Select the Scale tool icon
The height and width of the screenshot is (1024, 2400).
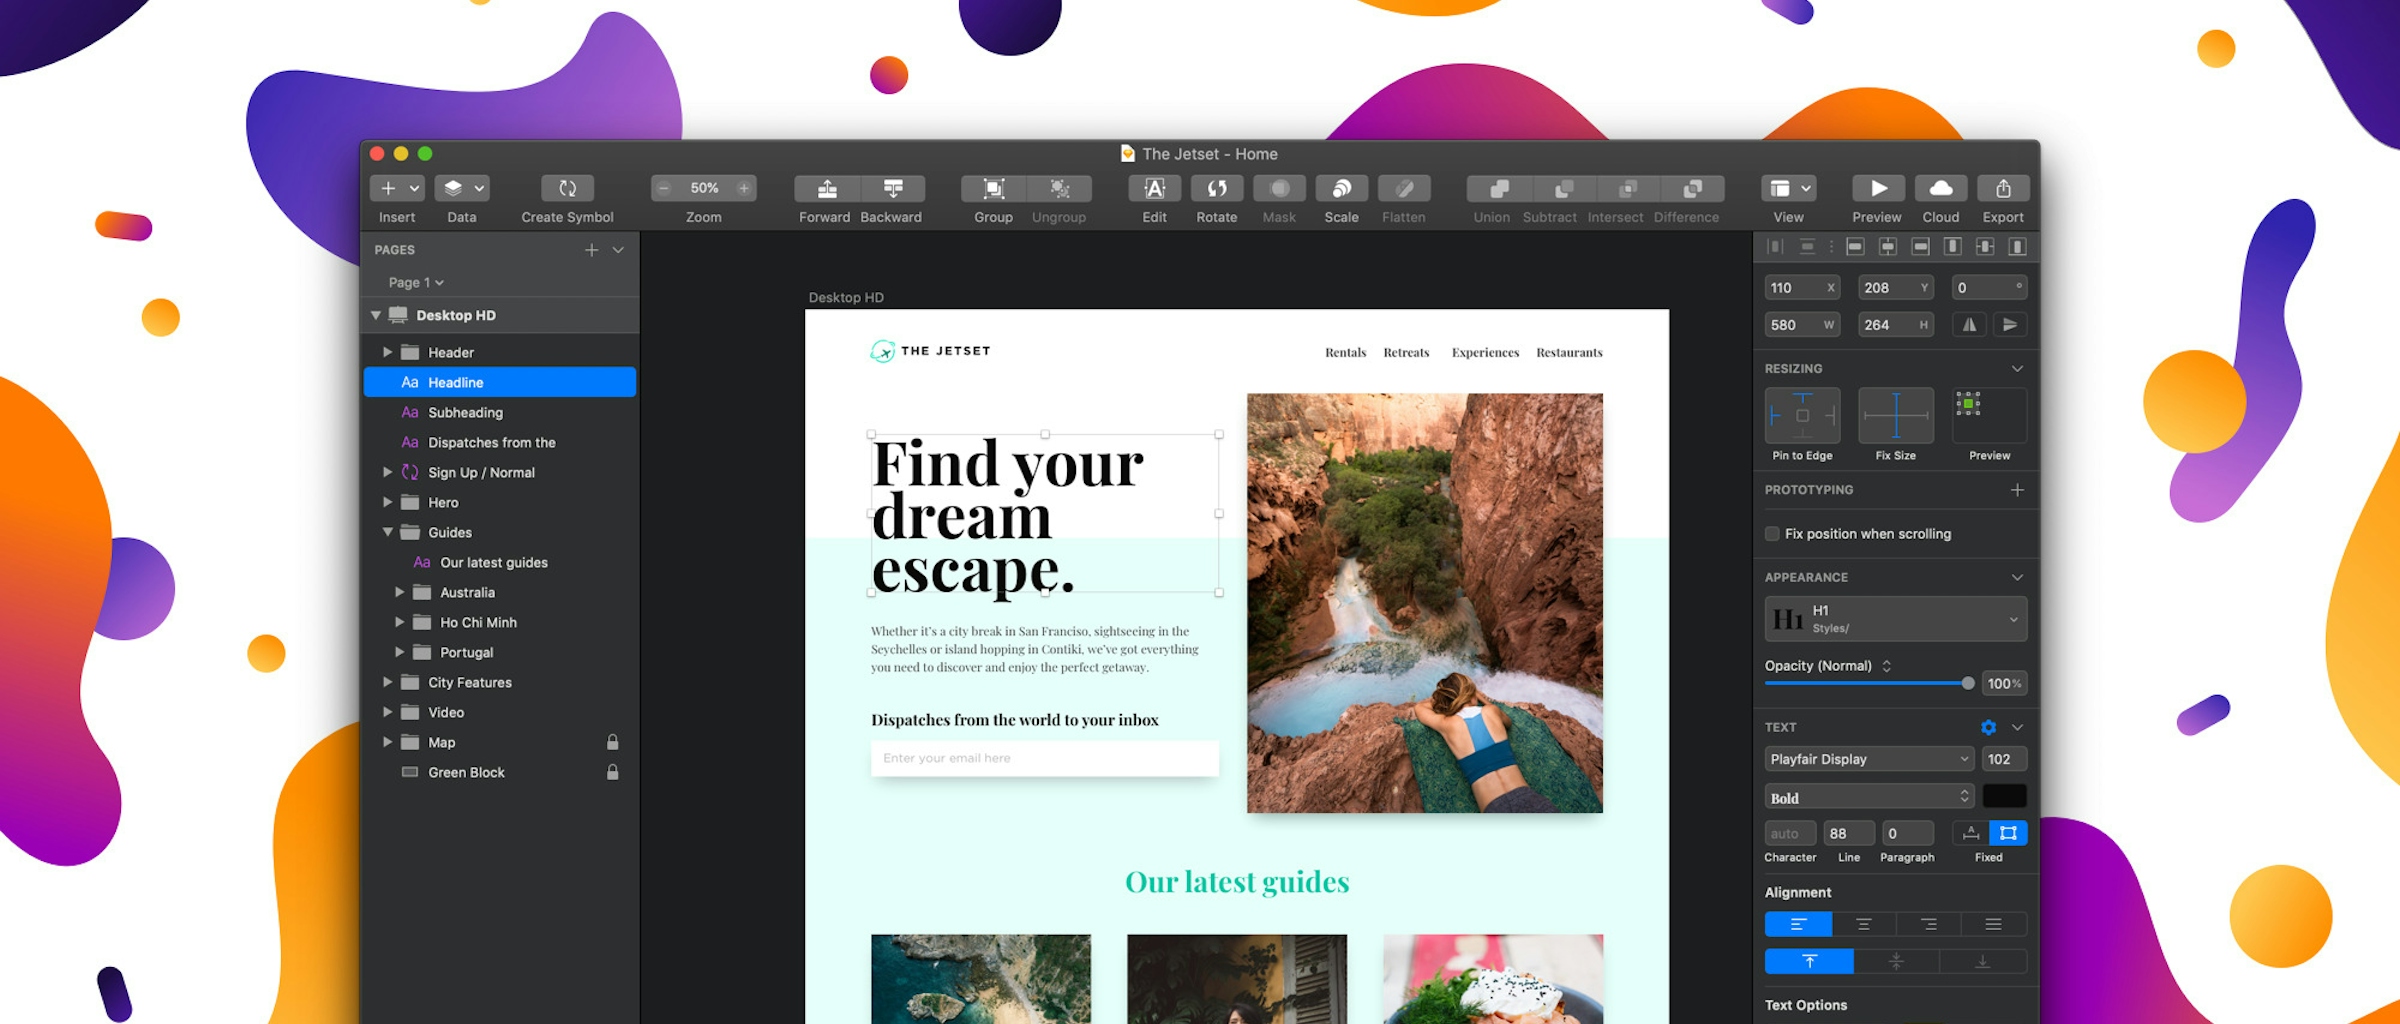click(1341, 189)
